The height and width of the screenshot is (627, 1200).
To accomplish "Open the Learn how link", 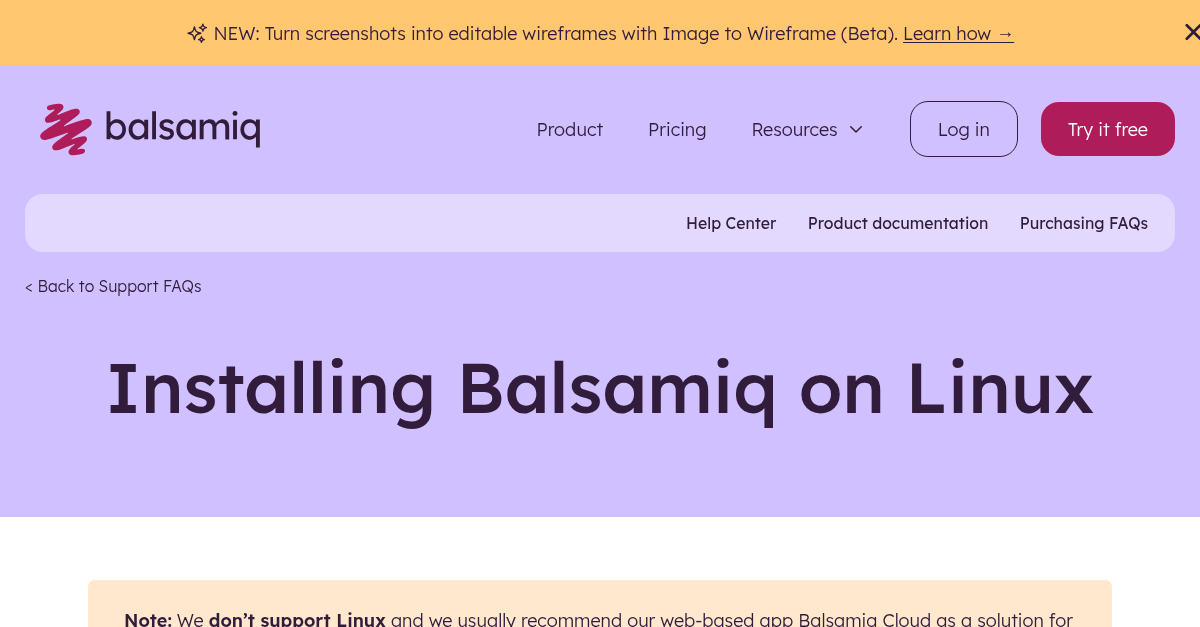I will (948, 33).
